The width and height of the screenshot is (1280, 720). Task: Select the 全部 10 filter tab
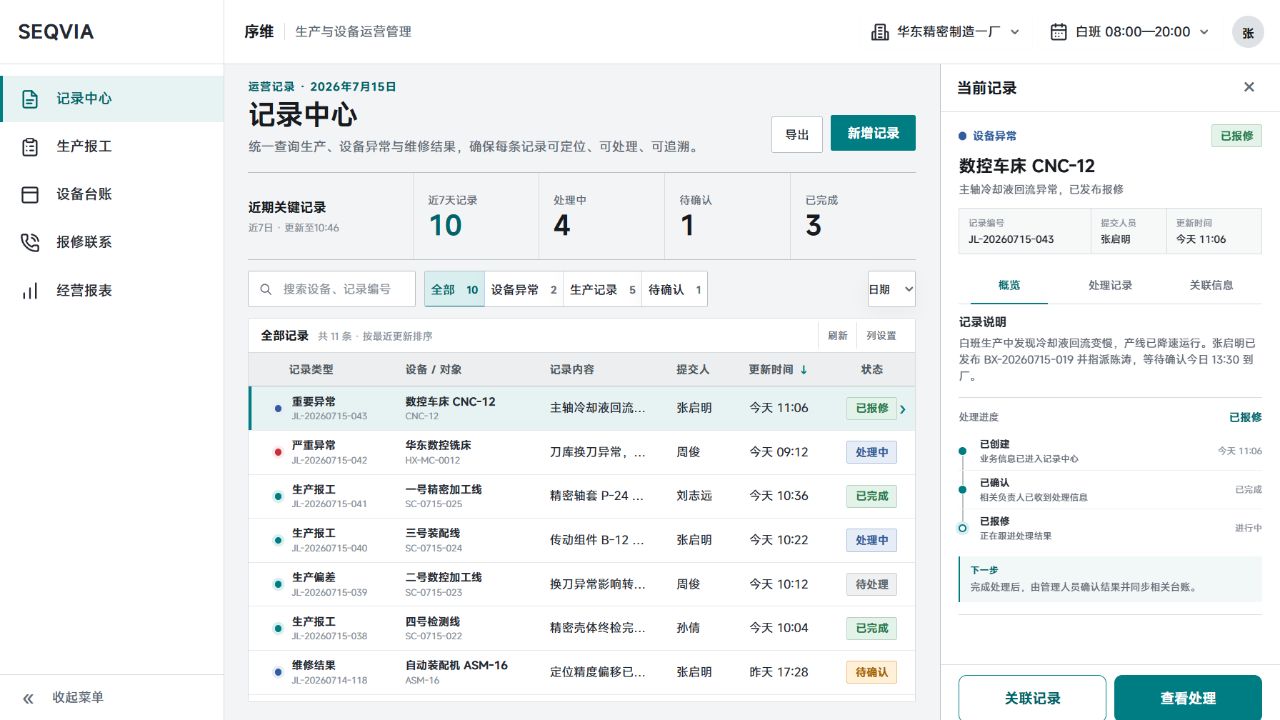(x=454, y=290)
